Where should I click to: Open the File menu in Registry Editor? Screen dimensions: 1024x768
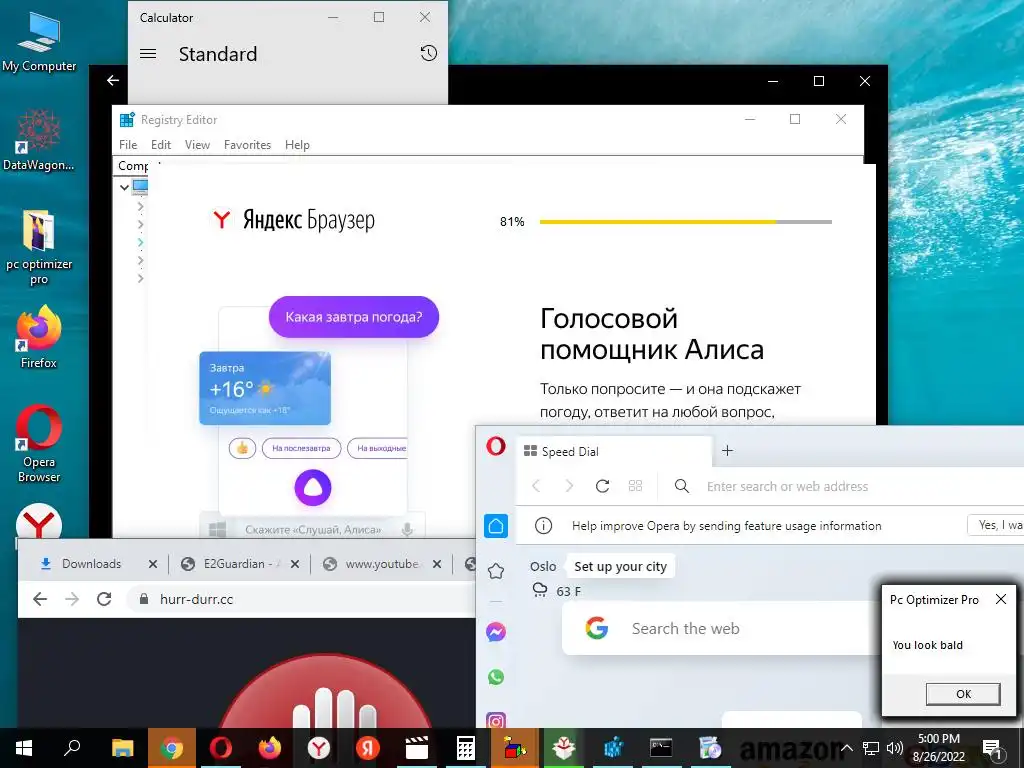[x=128, y=144]
